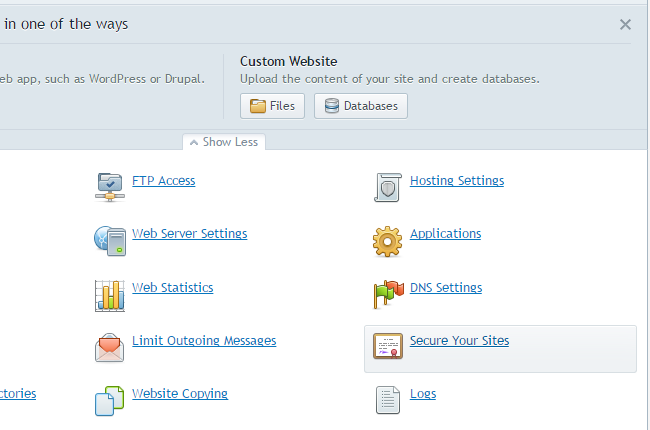Click the Web Server Settings globe icon
Image resolution: width=650 pixels, height=430 pixels.
110,241
